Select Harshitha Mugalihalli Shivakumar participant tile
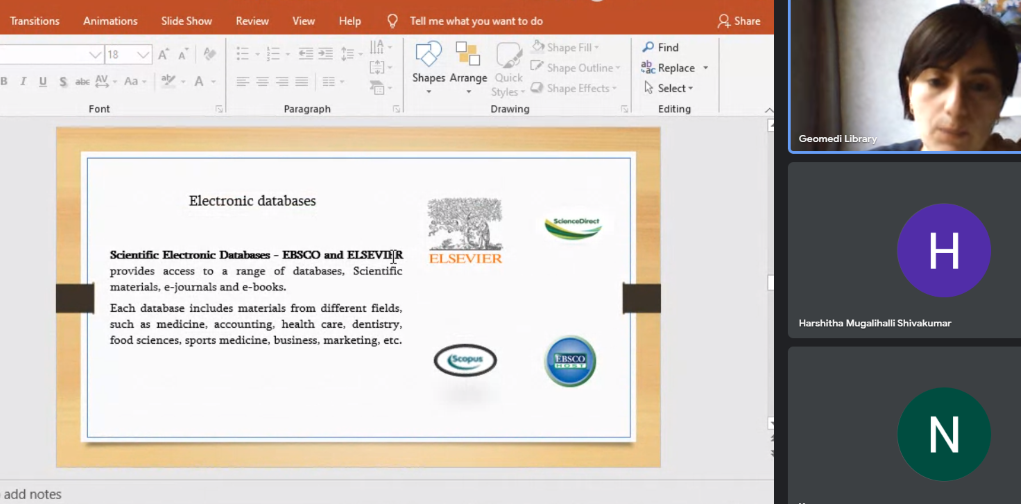 904,250
